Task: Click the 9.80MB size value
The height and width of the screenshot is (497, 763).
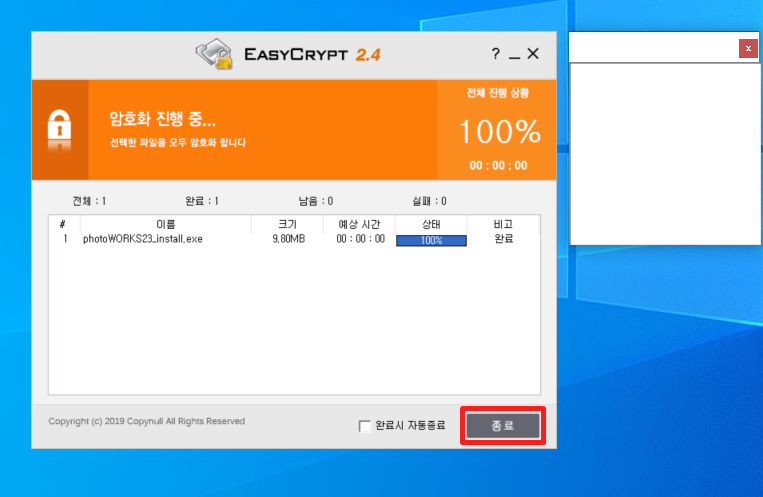Action: [289, 239]
